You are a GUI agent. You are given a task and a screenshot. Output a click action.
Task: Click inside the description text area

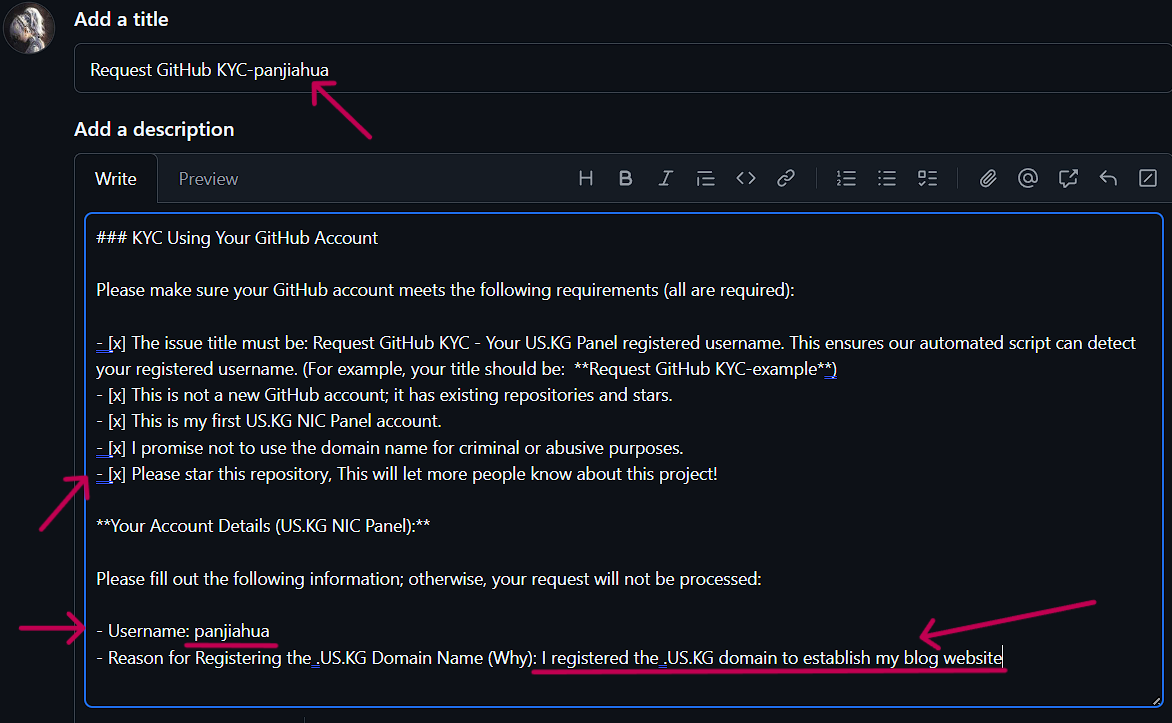623,460
